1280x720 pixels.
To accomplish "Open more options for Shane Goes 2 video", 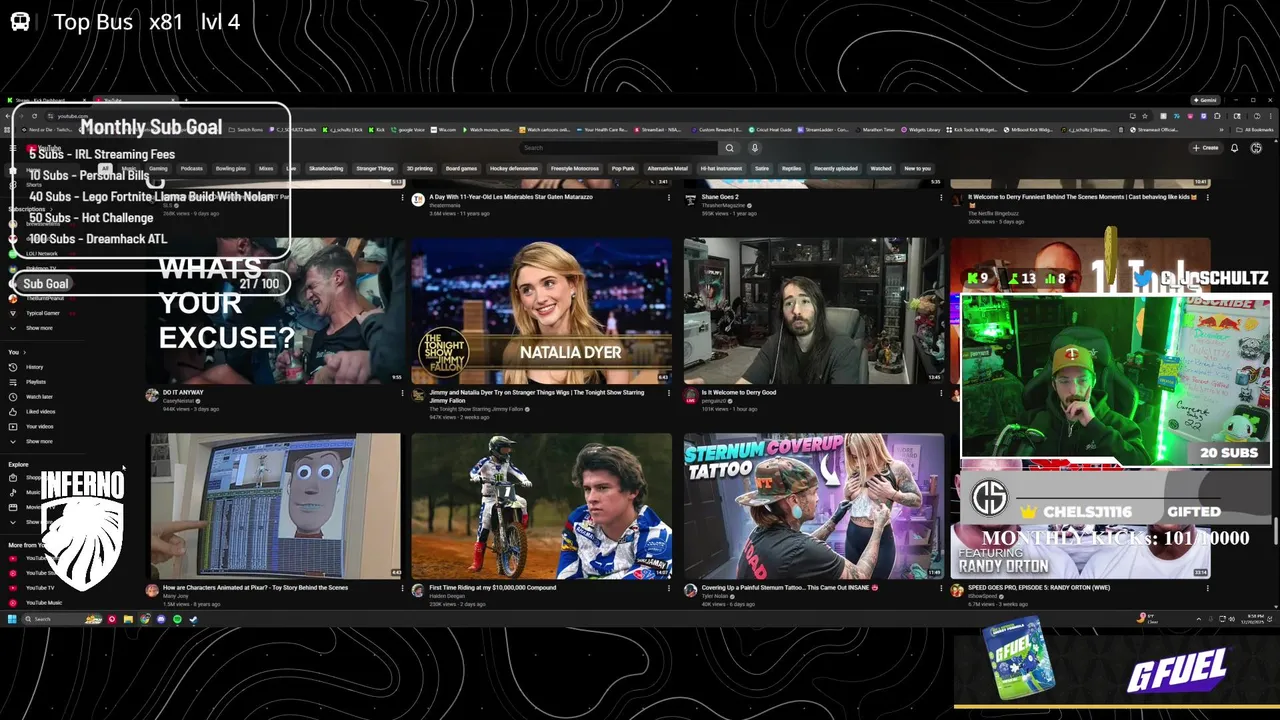I will tap(940, 197).
